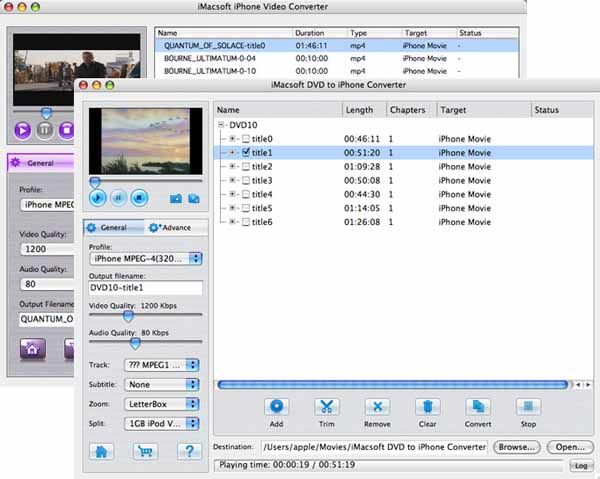The height and width of the screenshot is (479, 600).
Task: Click the Stop conversion icon
Action: [x=528, y=407]
